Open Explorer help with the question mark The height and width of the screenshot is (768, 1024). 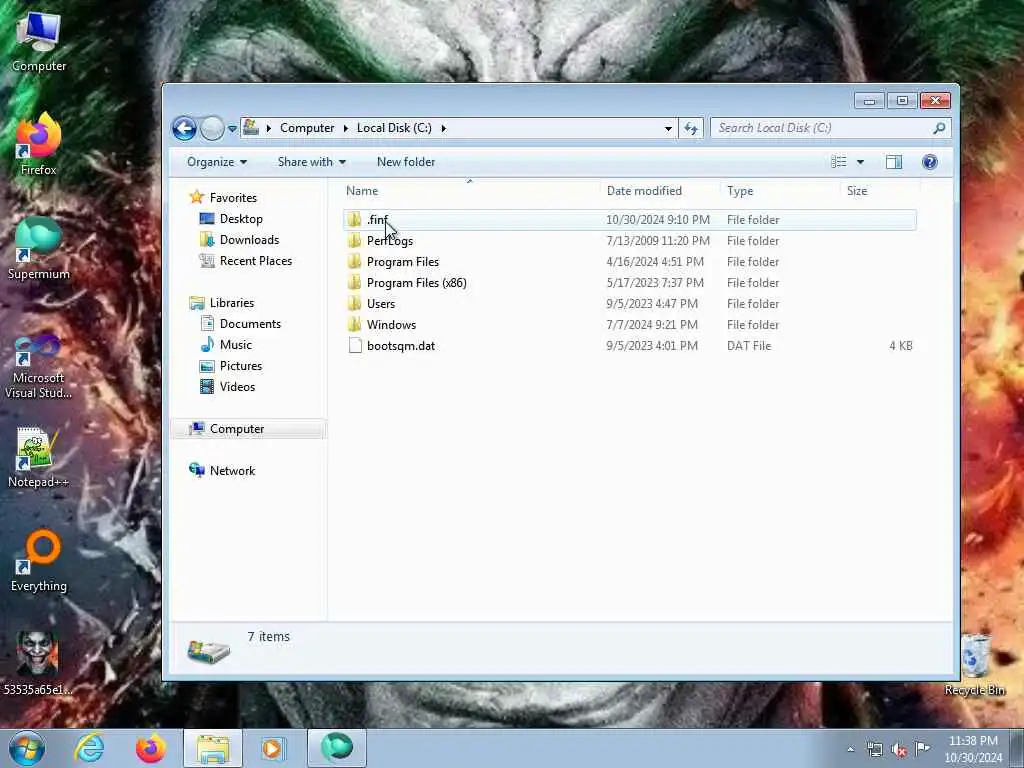click(x=930, y=162)
